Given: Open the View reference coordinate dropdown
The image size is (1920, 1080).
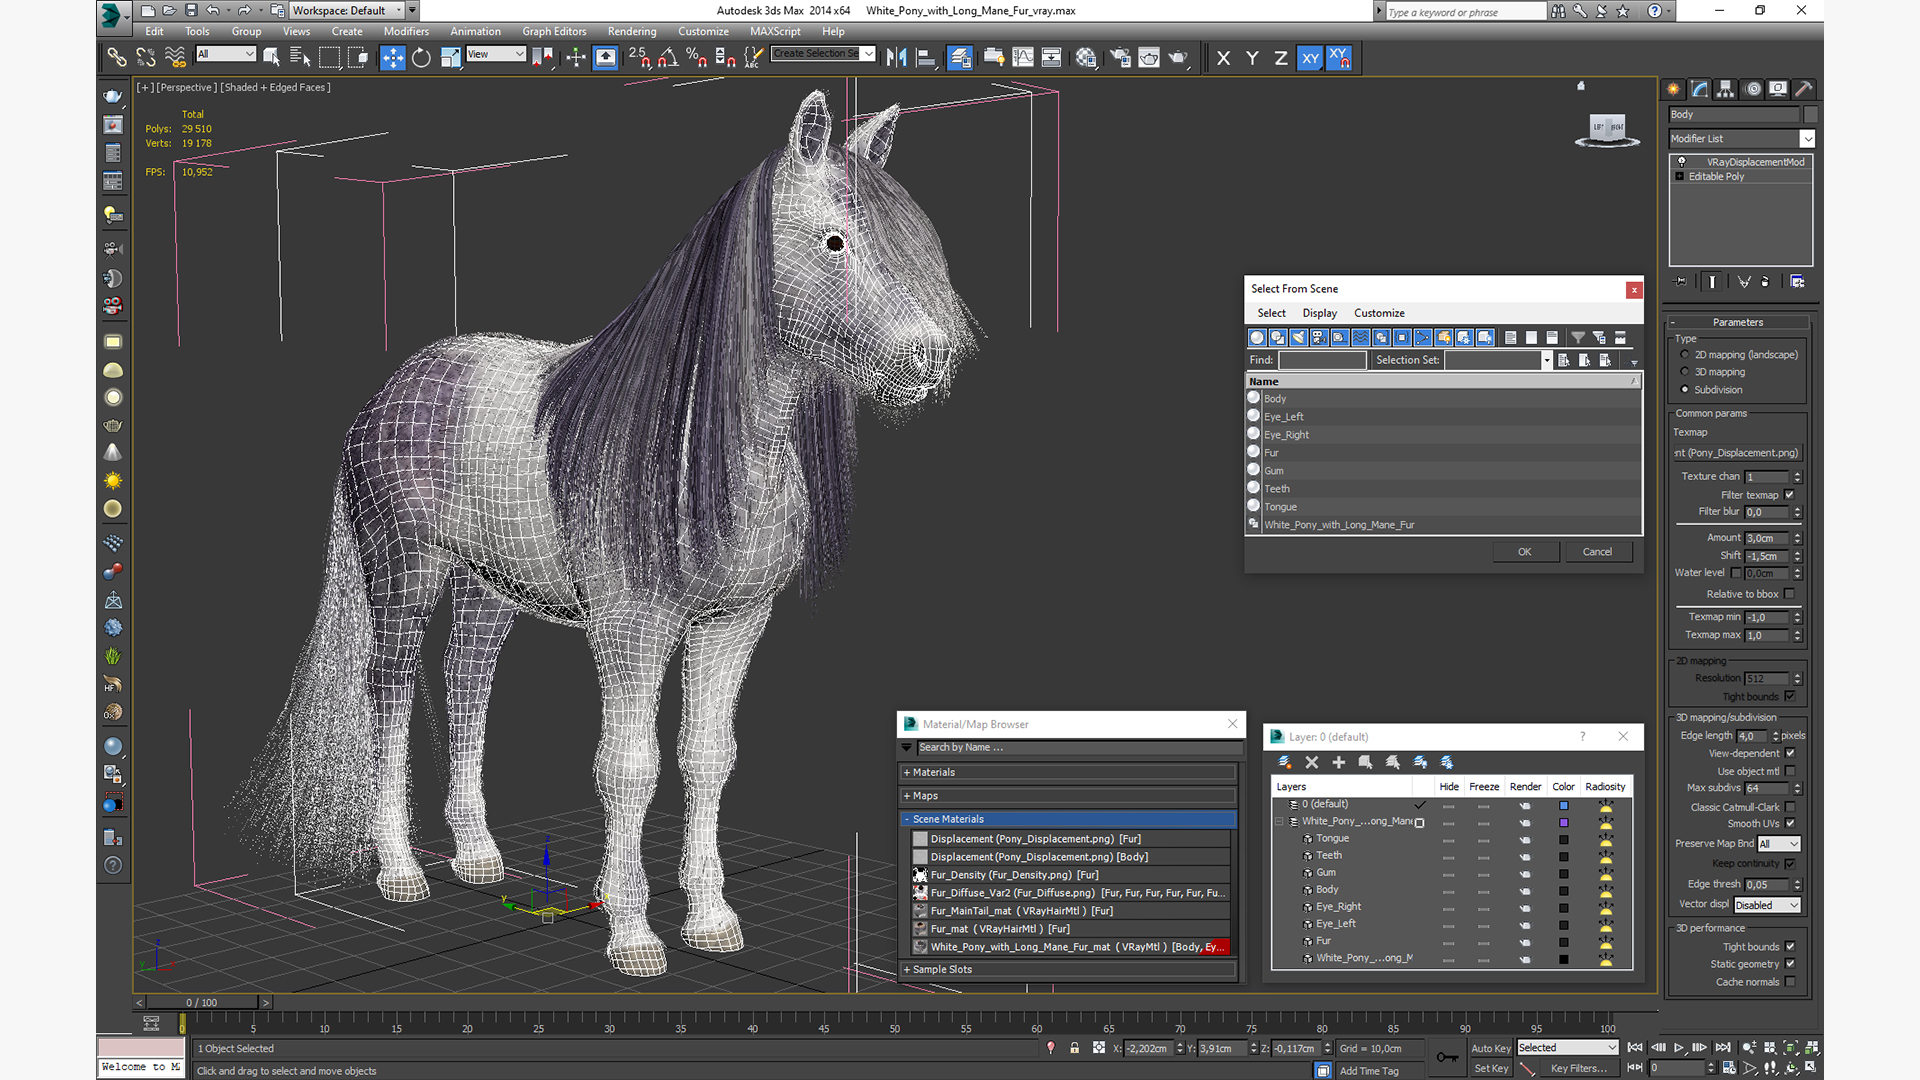Looking at the screenshot, I should 496,54.
